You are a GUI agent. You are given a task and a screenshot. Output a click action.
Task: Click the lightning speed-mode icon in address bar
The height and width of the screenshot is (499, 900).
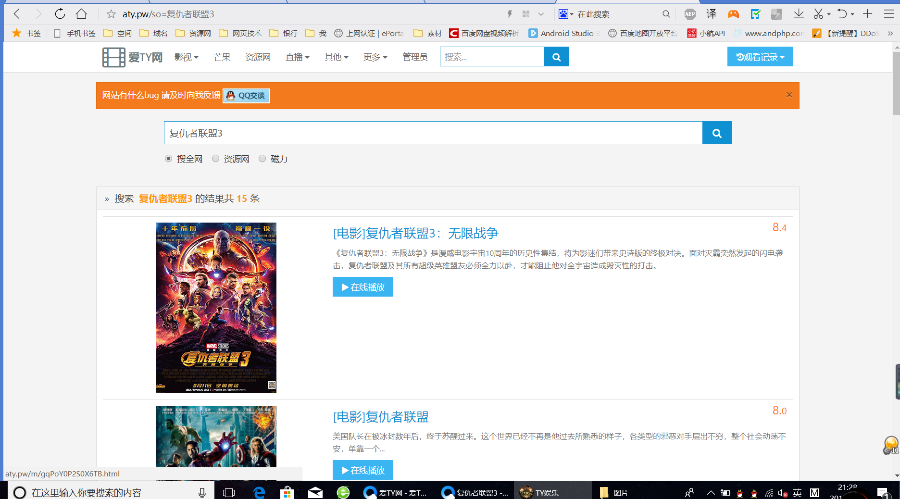pos(509,14)
